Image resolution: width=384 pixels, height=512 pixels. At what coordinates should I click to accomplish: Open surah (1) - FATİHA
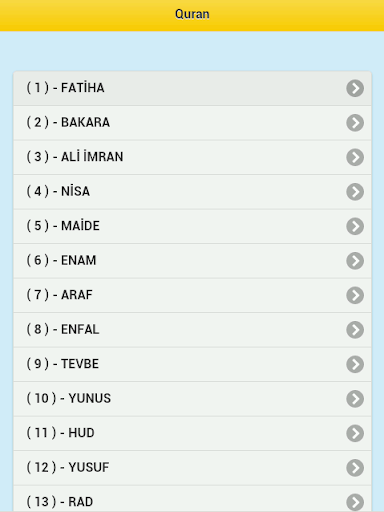tap(192, 88)
